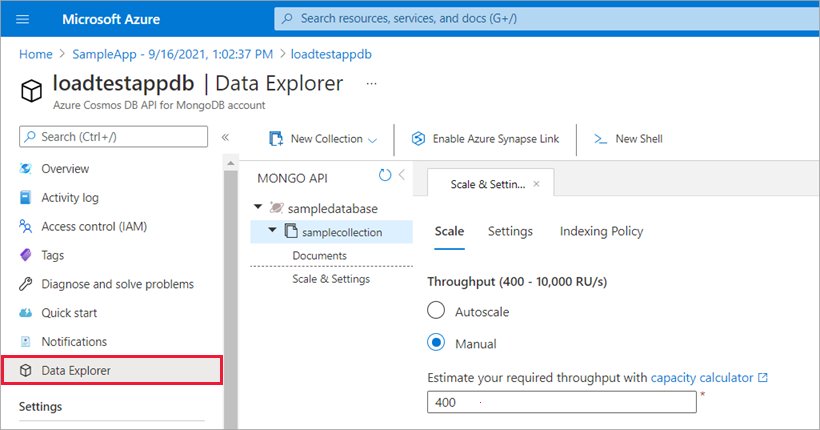Open the New Collection dropdown arrow
Screen dimensions: 820x430
click(x=373, y=140)
